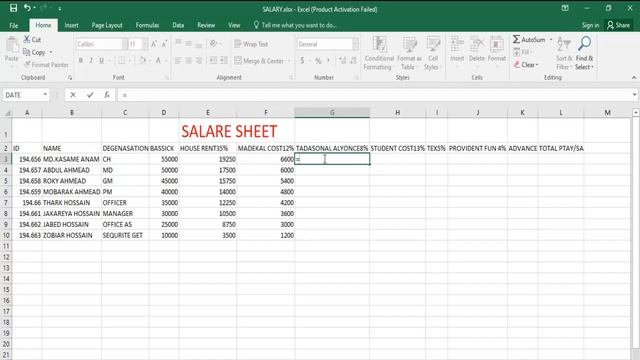Screen dimensions: 640x360
Task: Click the Font Color A icon
Action: click(x=158, y=60)
